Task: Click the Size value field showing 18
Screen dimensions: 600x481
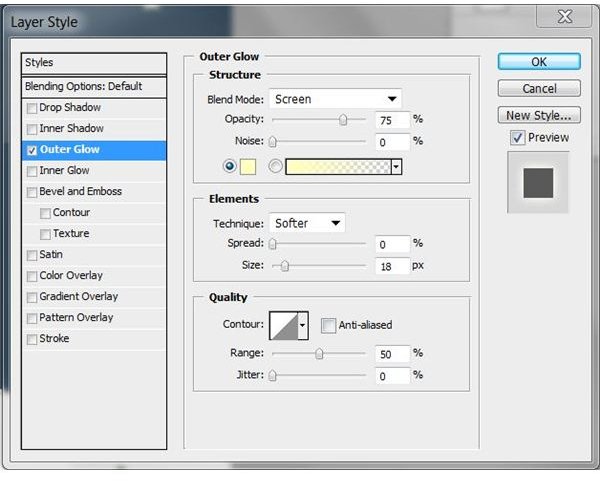Action: coord(393,266)
